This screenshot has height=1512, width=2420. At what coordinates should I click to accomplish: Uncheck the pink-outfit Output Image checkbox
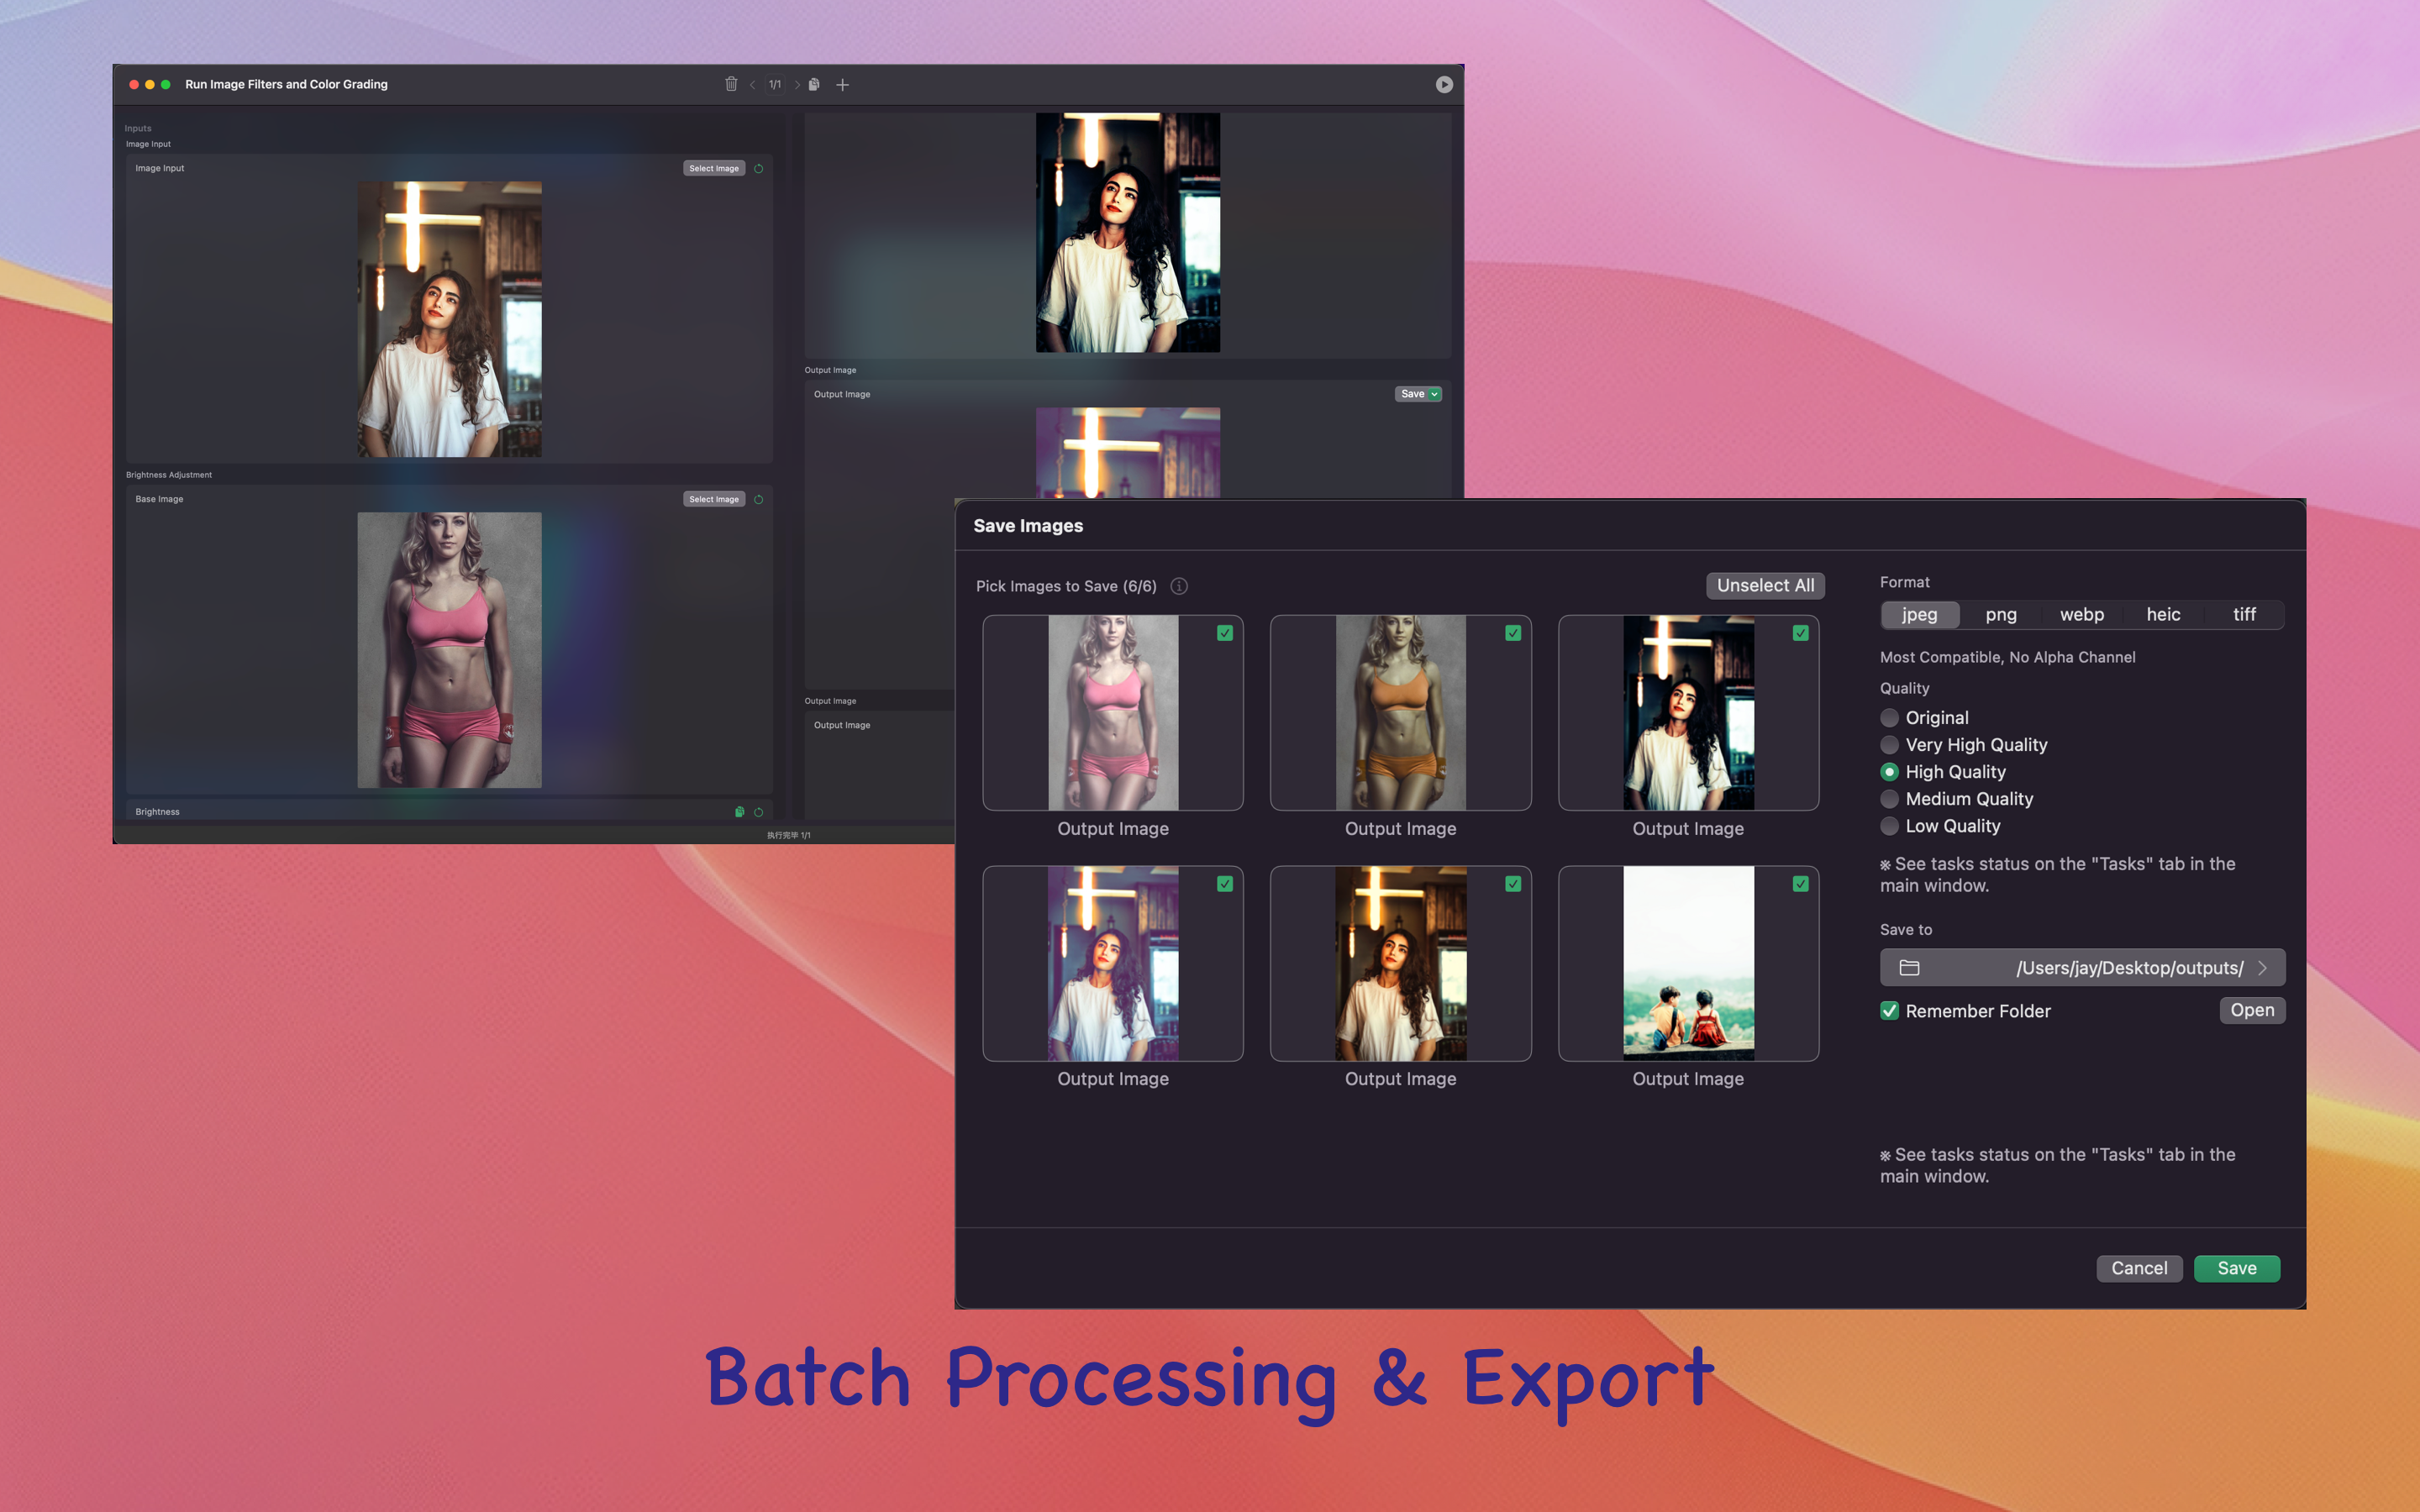[1225, 633]
